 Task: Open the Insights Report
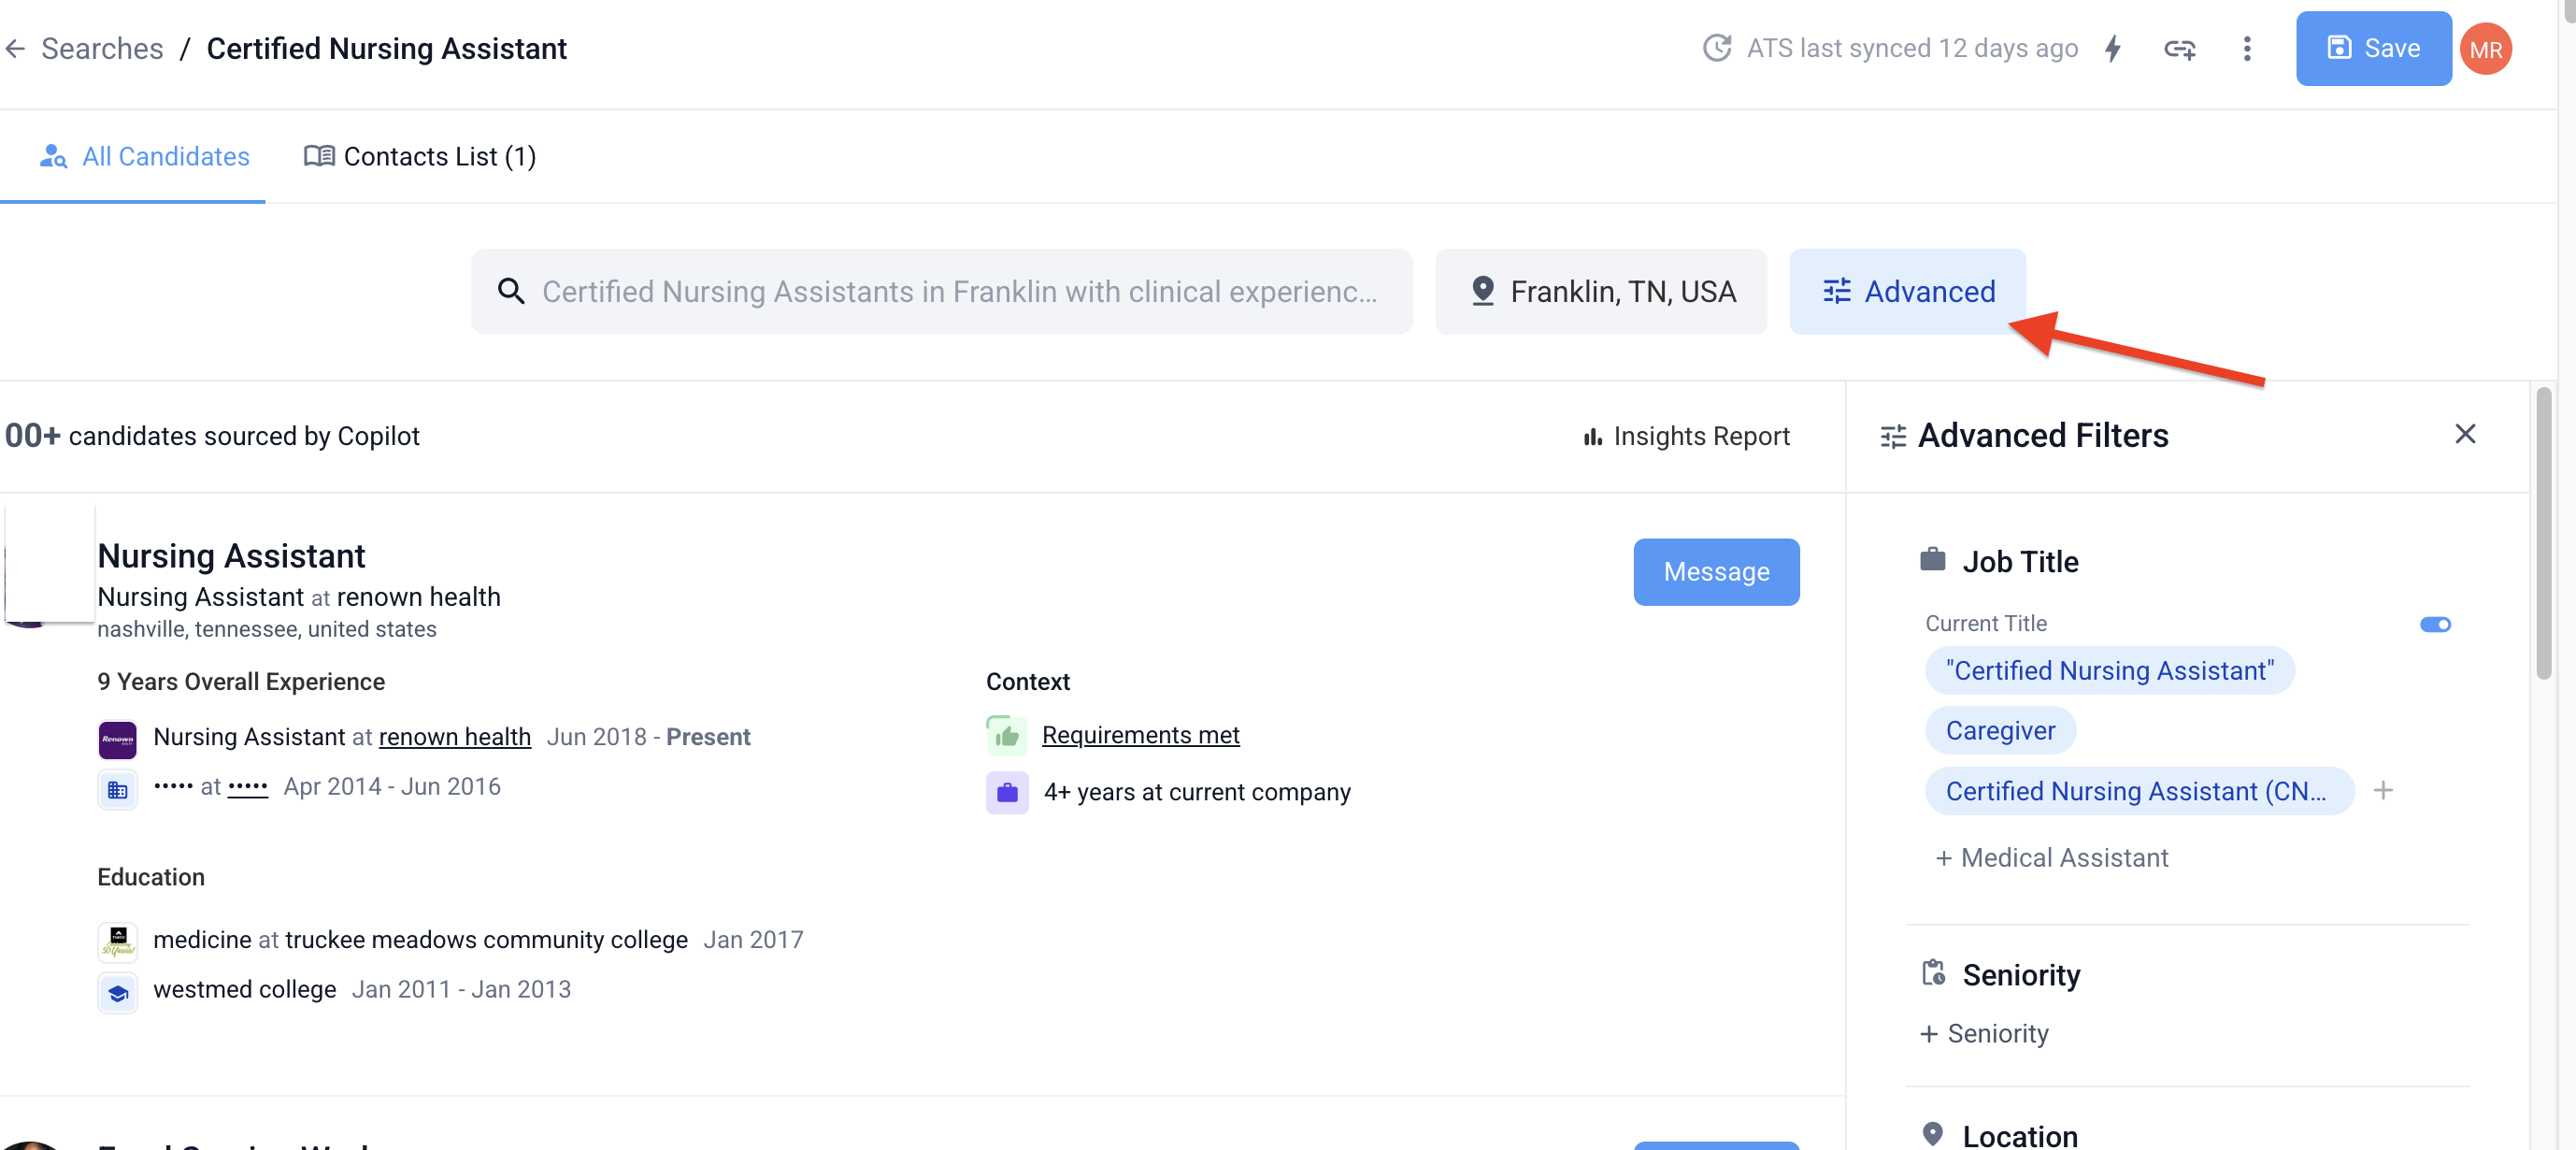(x=1686, y=437)
